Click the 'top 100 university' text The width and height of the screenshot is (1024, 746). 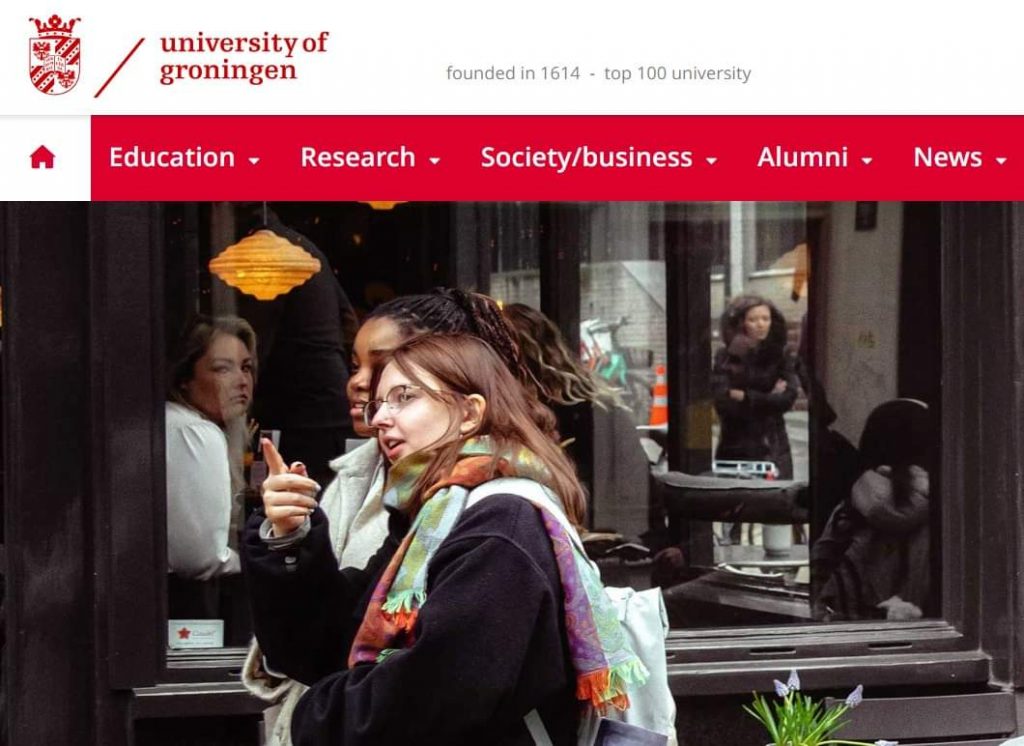[x=677, y=74]
